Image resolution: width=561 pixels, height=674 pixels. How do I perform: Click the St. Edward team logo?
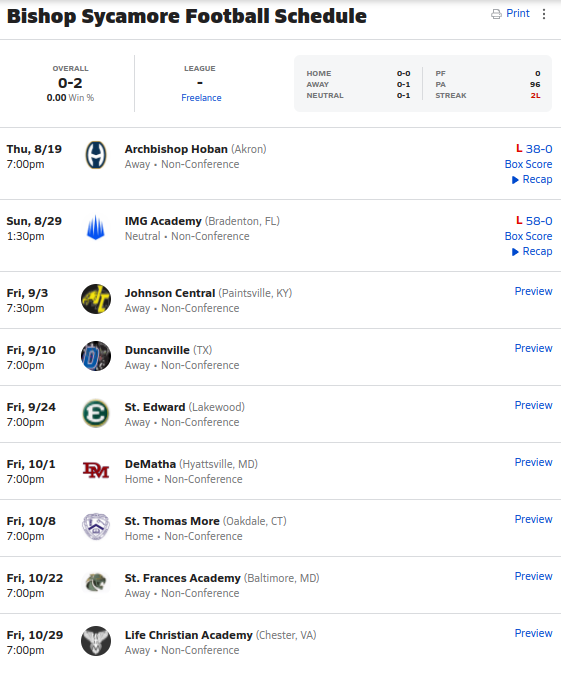coord(96,413)
